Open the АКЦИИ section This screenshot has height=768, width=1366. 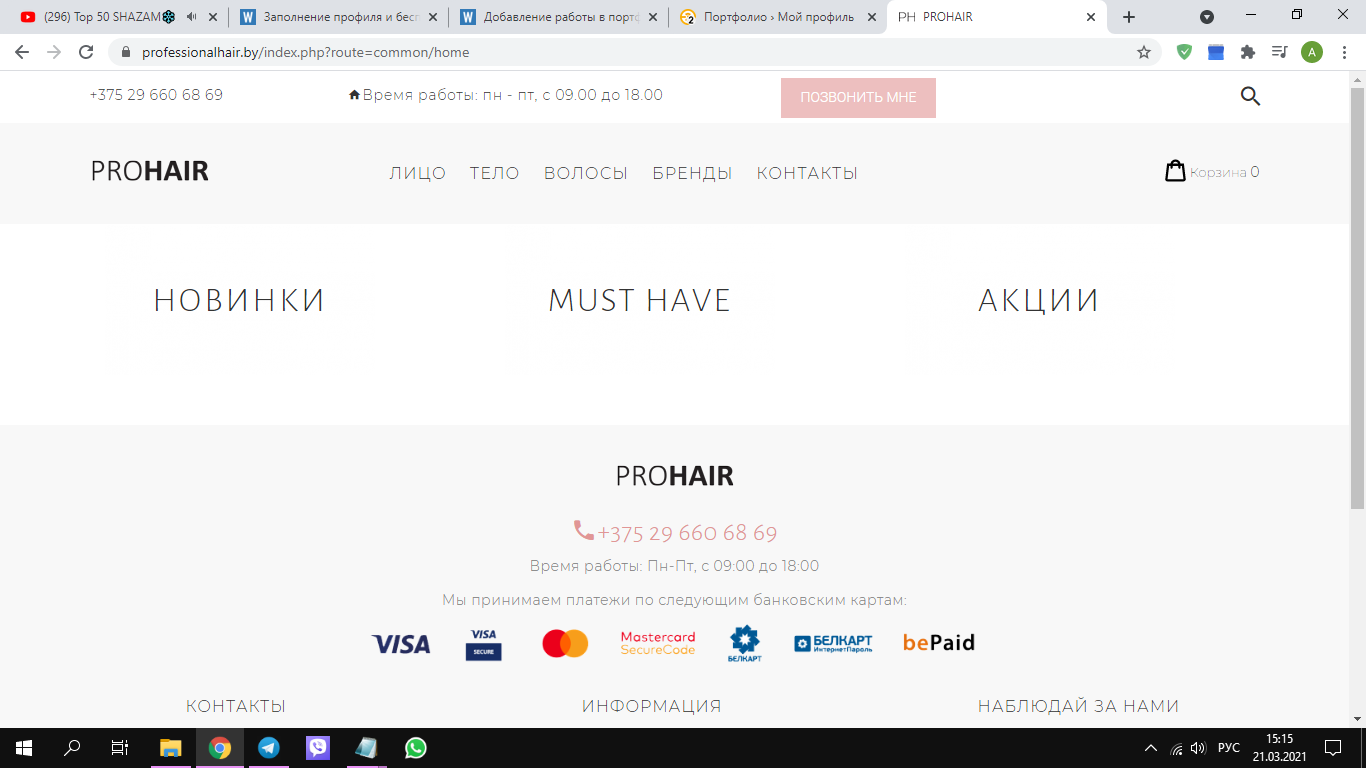1039,300
